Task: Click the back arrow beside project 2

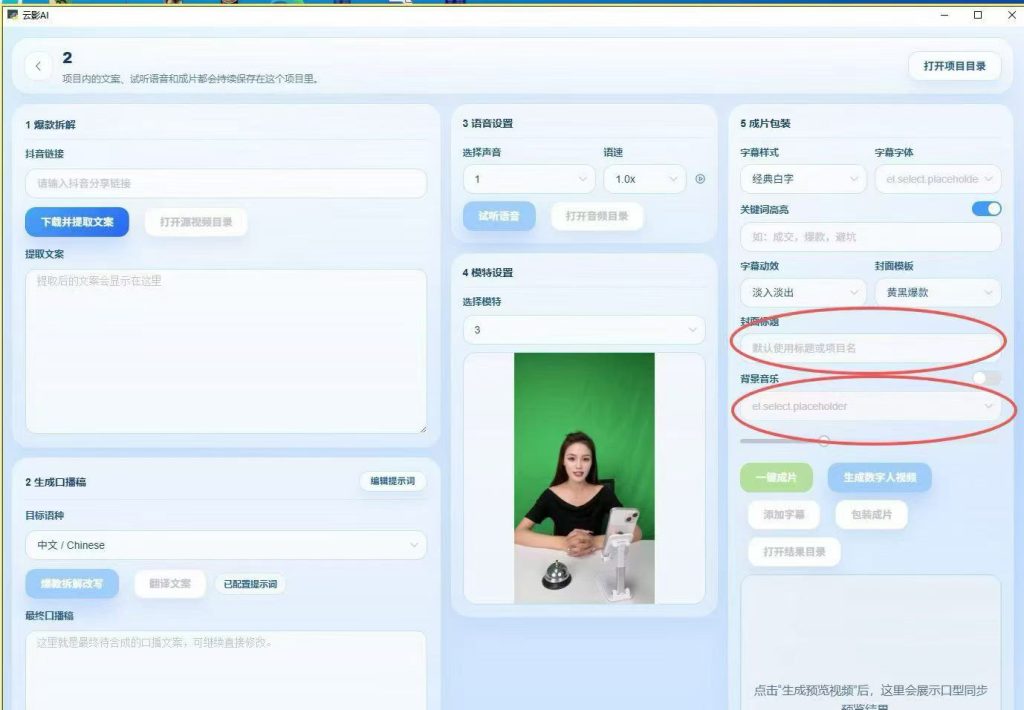Action: pos(38,66)
